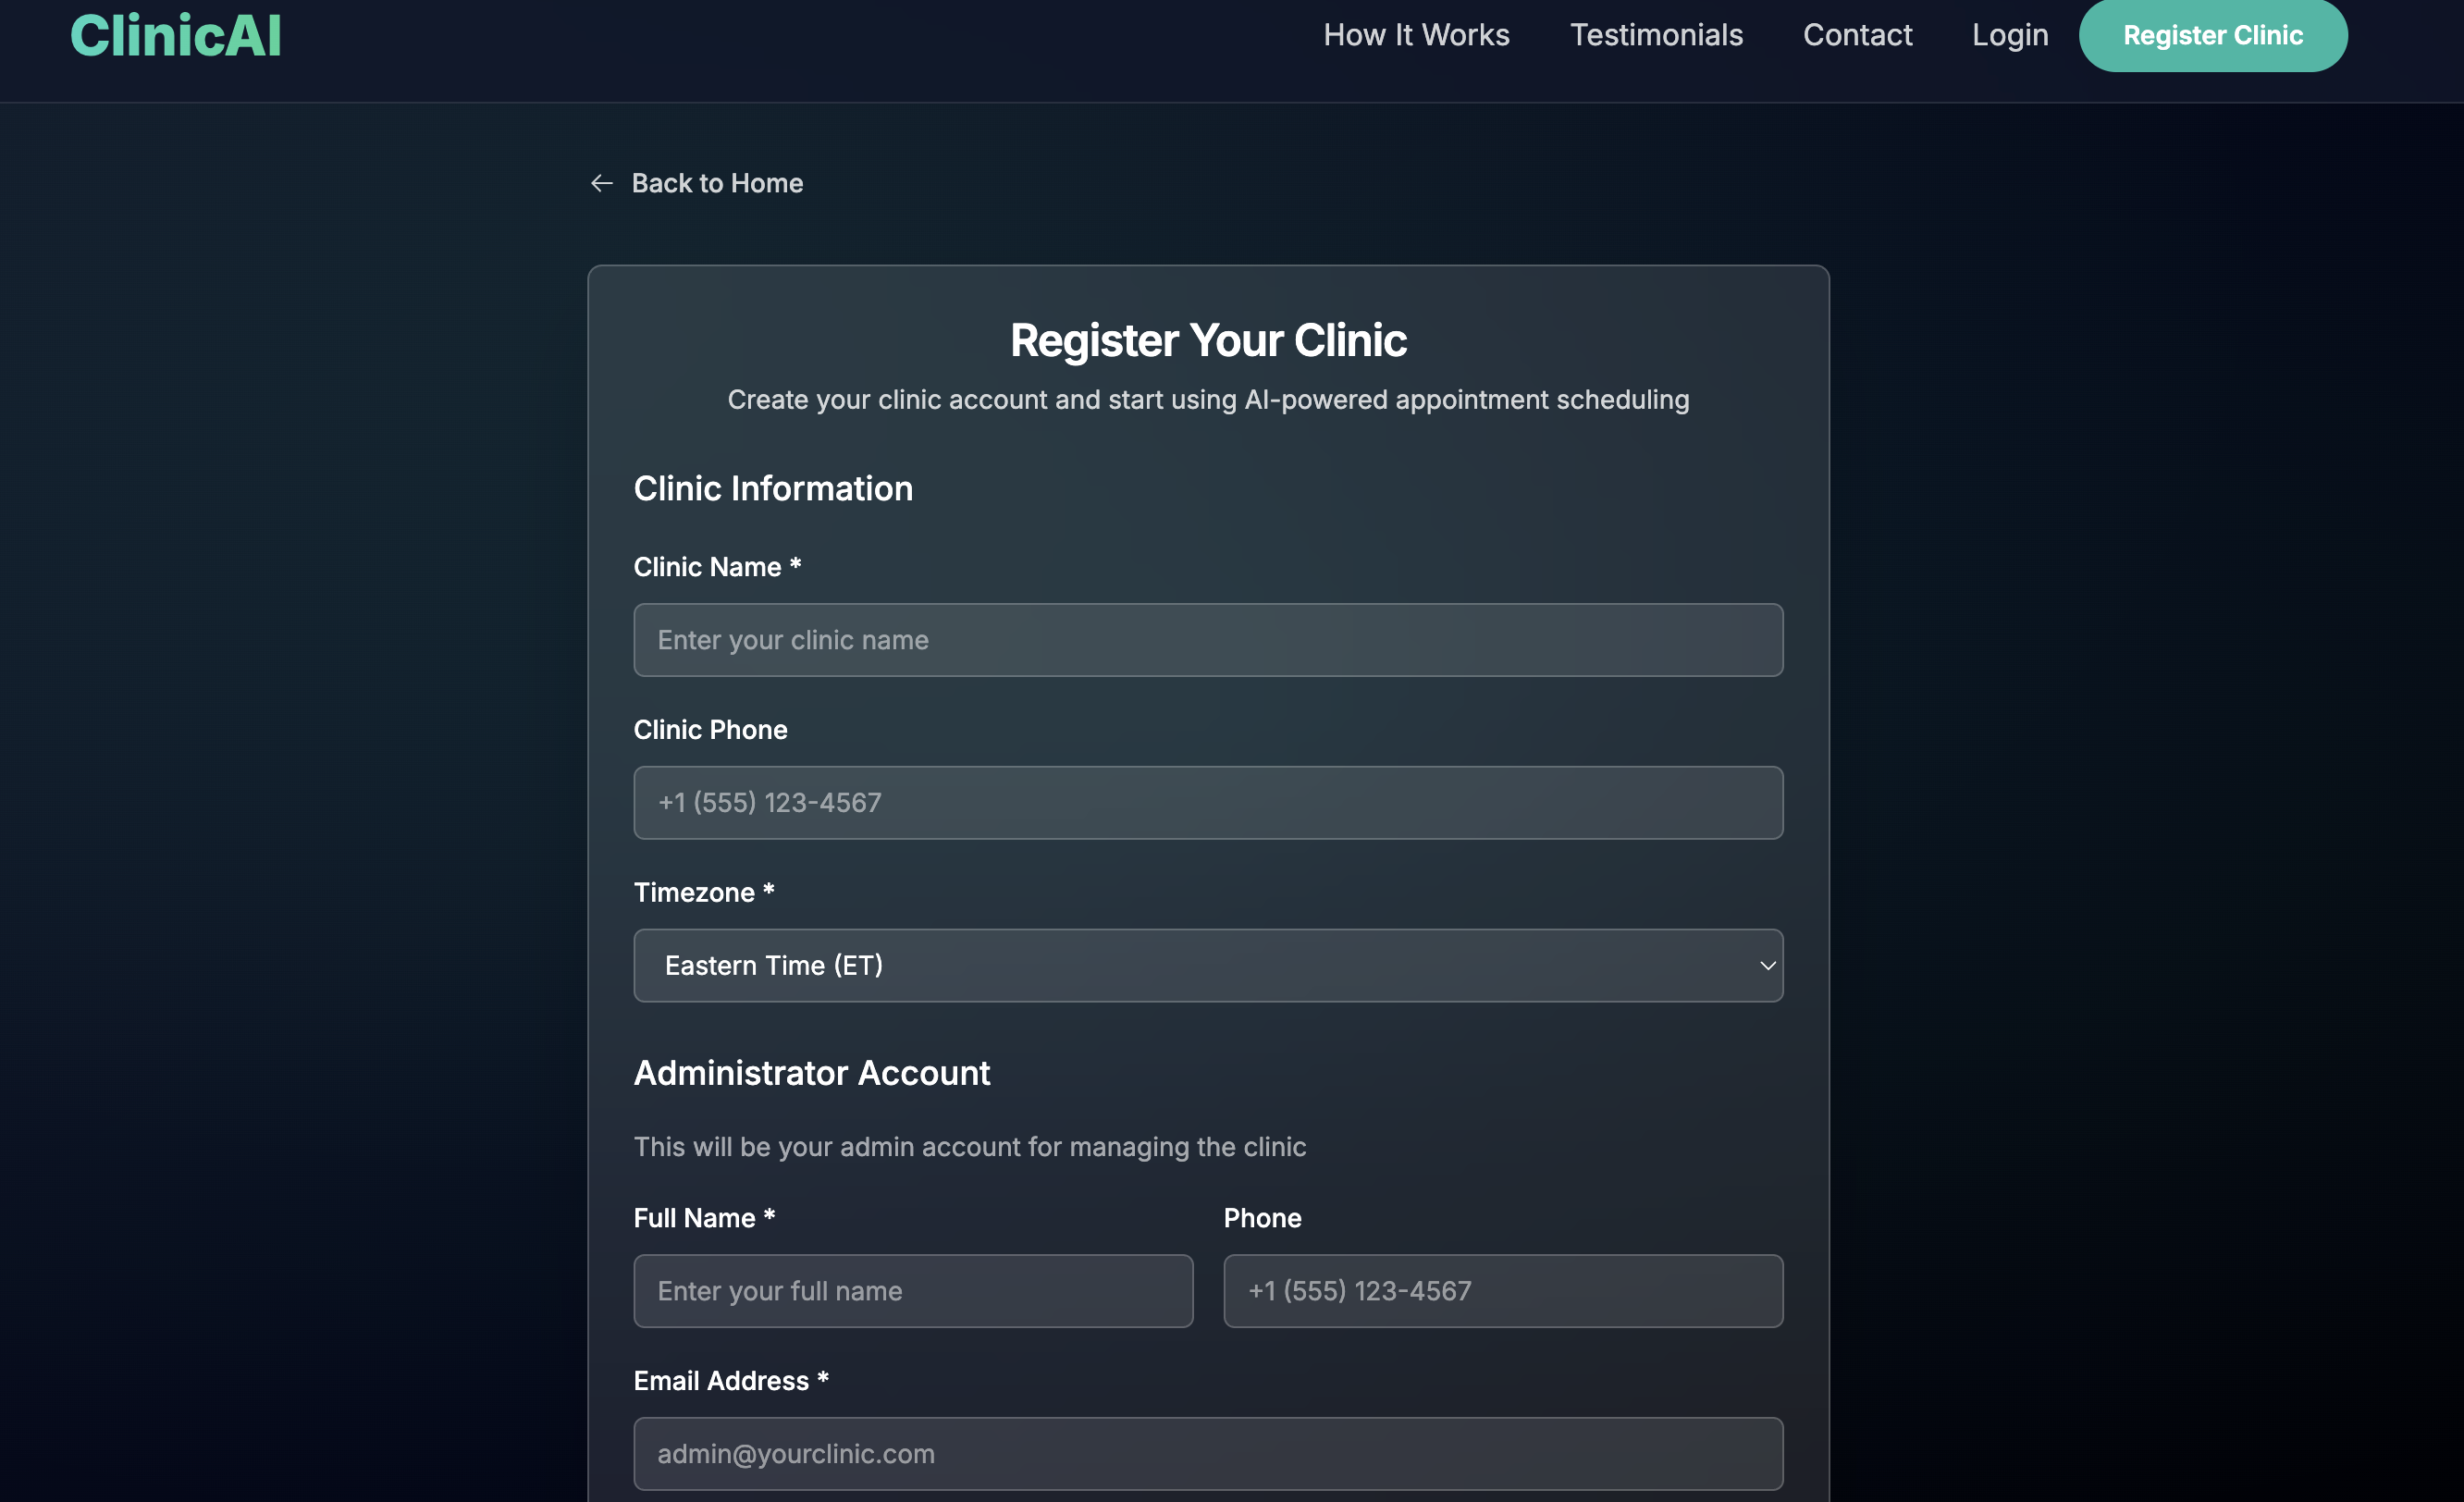Click the Login link
This screenshot has height=1502, width=2464.
pos(2009,35)
